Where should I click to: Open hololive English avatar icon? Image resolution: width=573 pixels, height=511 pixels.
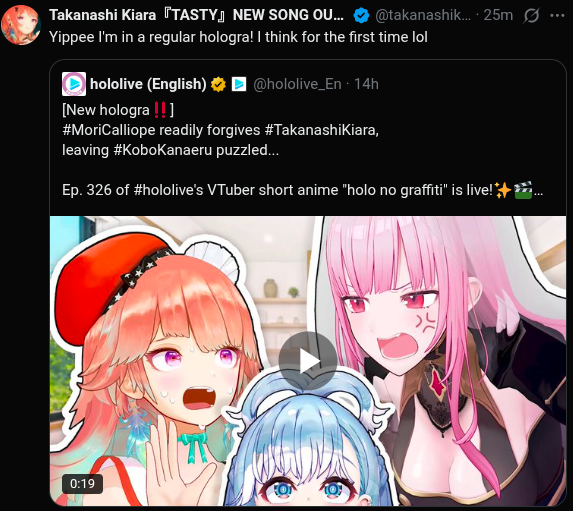click(74, 84)
